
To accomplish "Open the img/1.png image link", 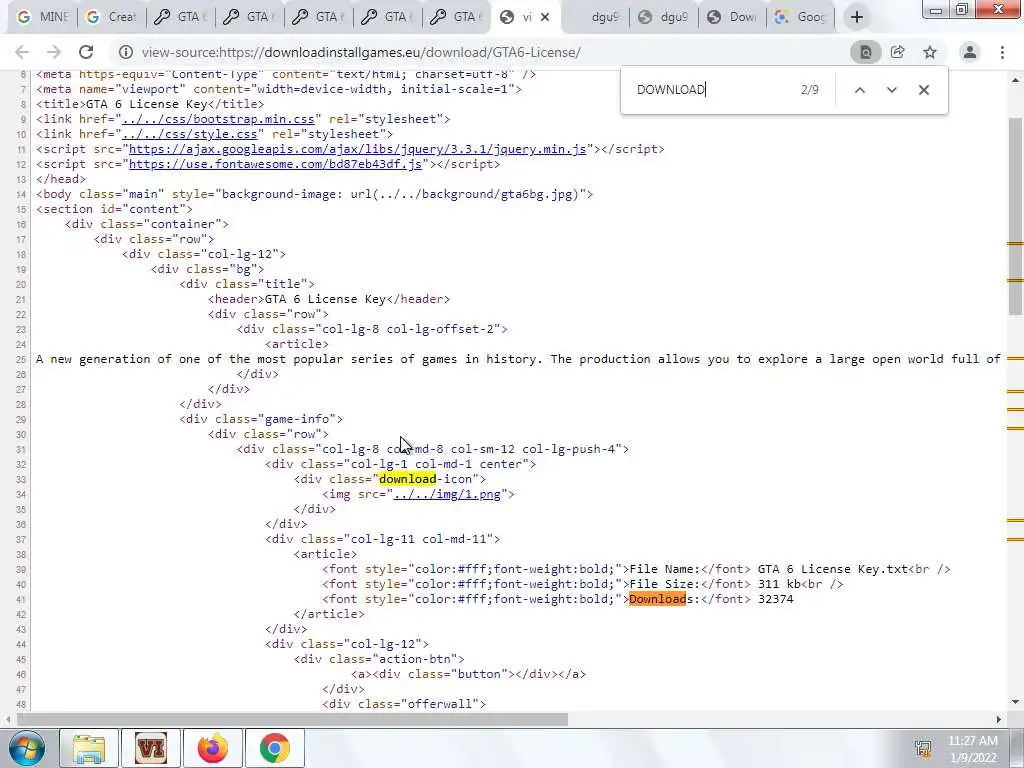I will [447, 494].
